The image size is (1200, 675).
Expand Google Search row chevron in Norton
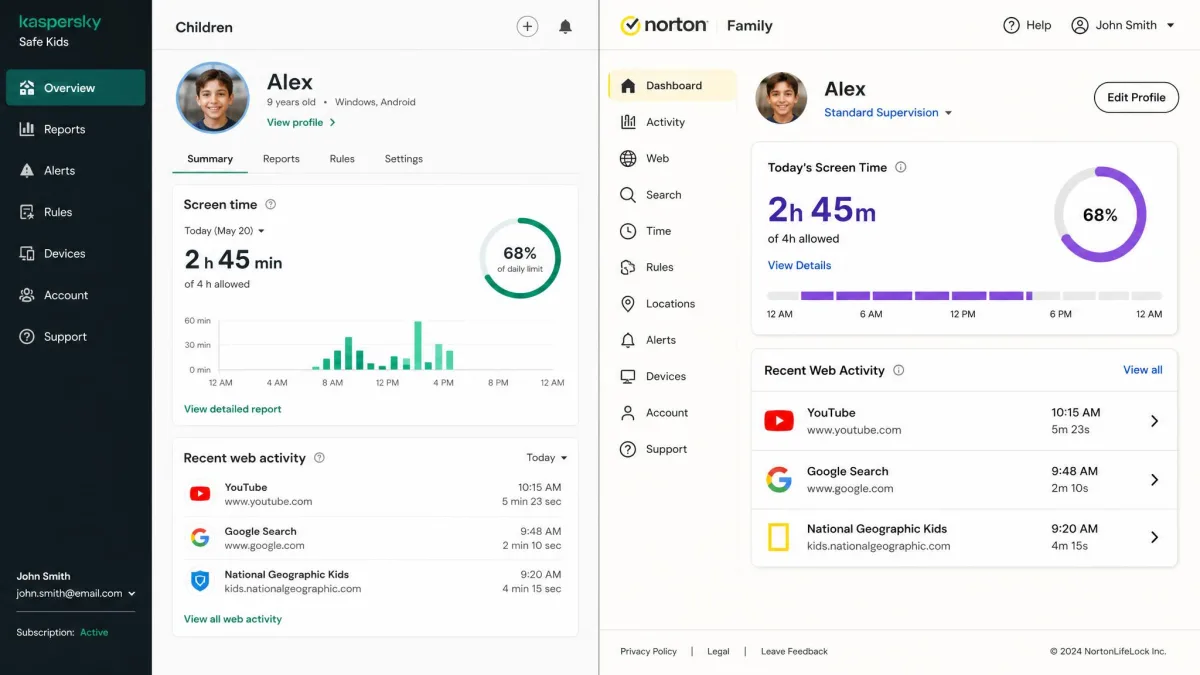point(1154,480)
